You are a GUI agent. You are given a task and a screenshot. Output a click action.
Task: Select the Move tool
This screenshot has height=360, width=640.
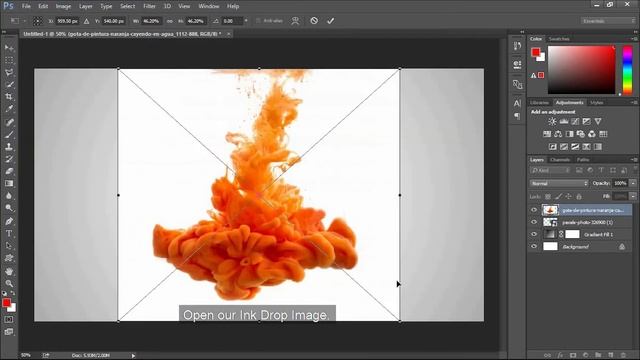9,48
